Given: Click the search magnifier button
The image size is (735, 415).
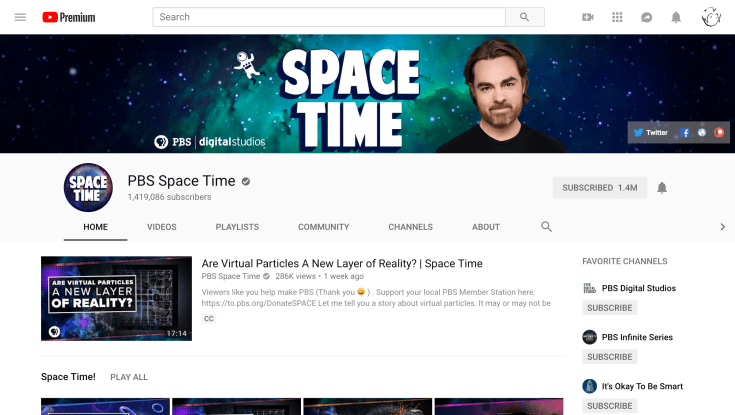Looking at the screenshot, I should tap(525, 17).
